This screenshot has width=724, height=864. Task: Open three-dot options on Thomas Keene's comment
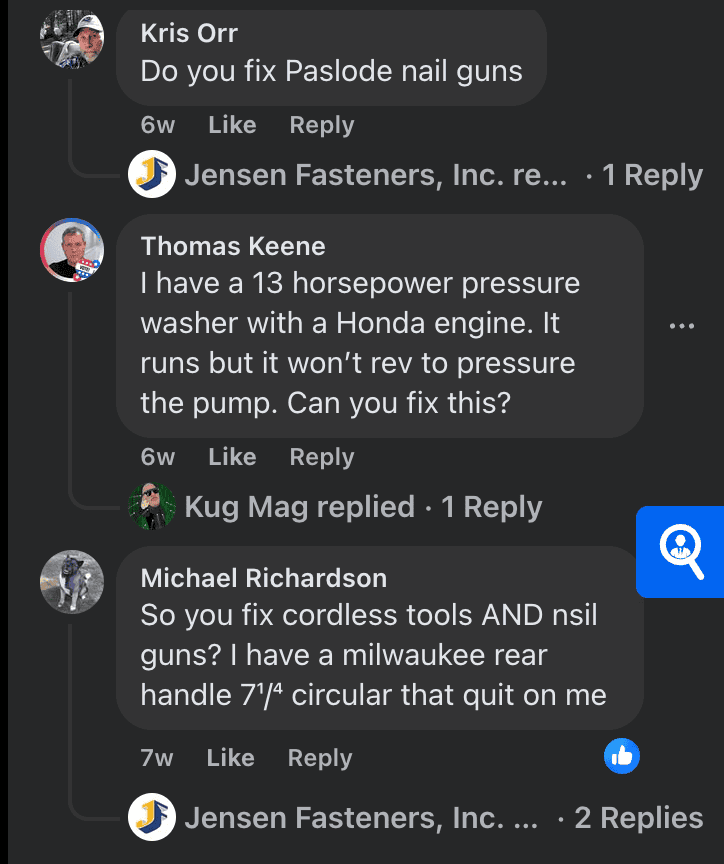pyautogui.click(x=681, y=326)
